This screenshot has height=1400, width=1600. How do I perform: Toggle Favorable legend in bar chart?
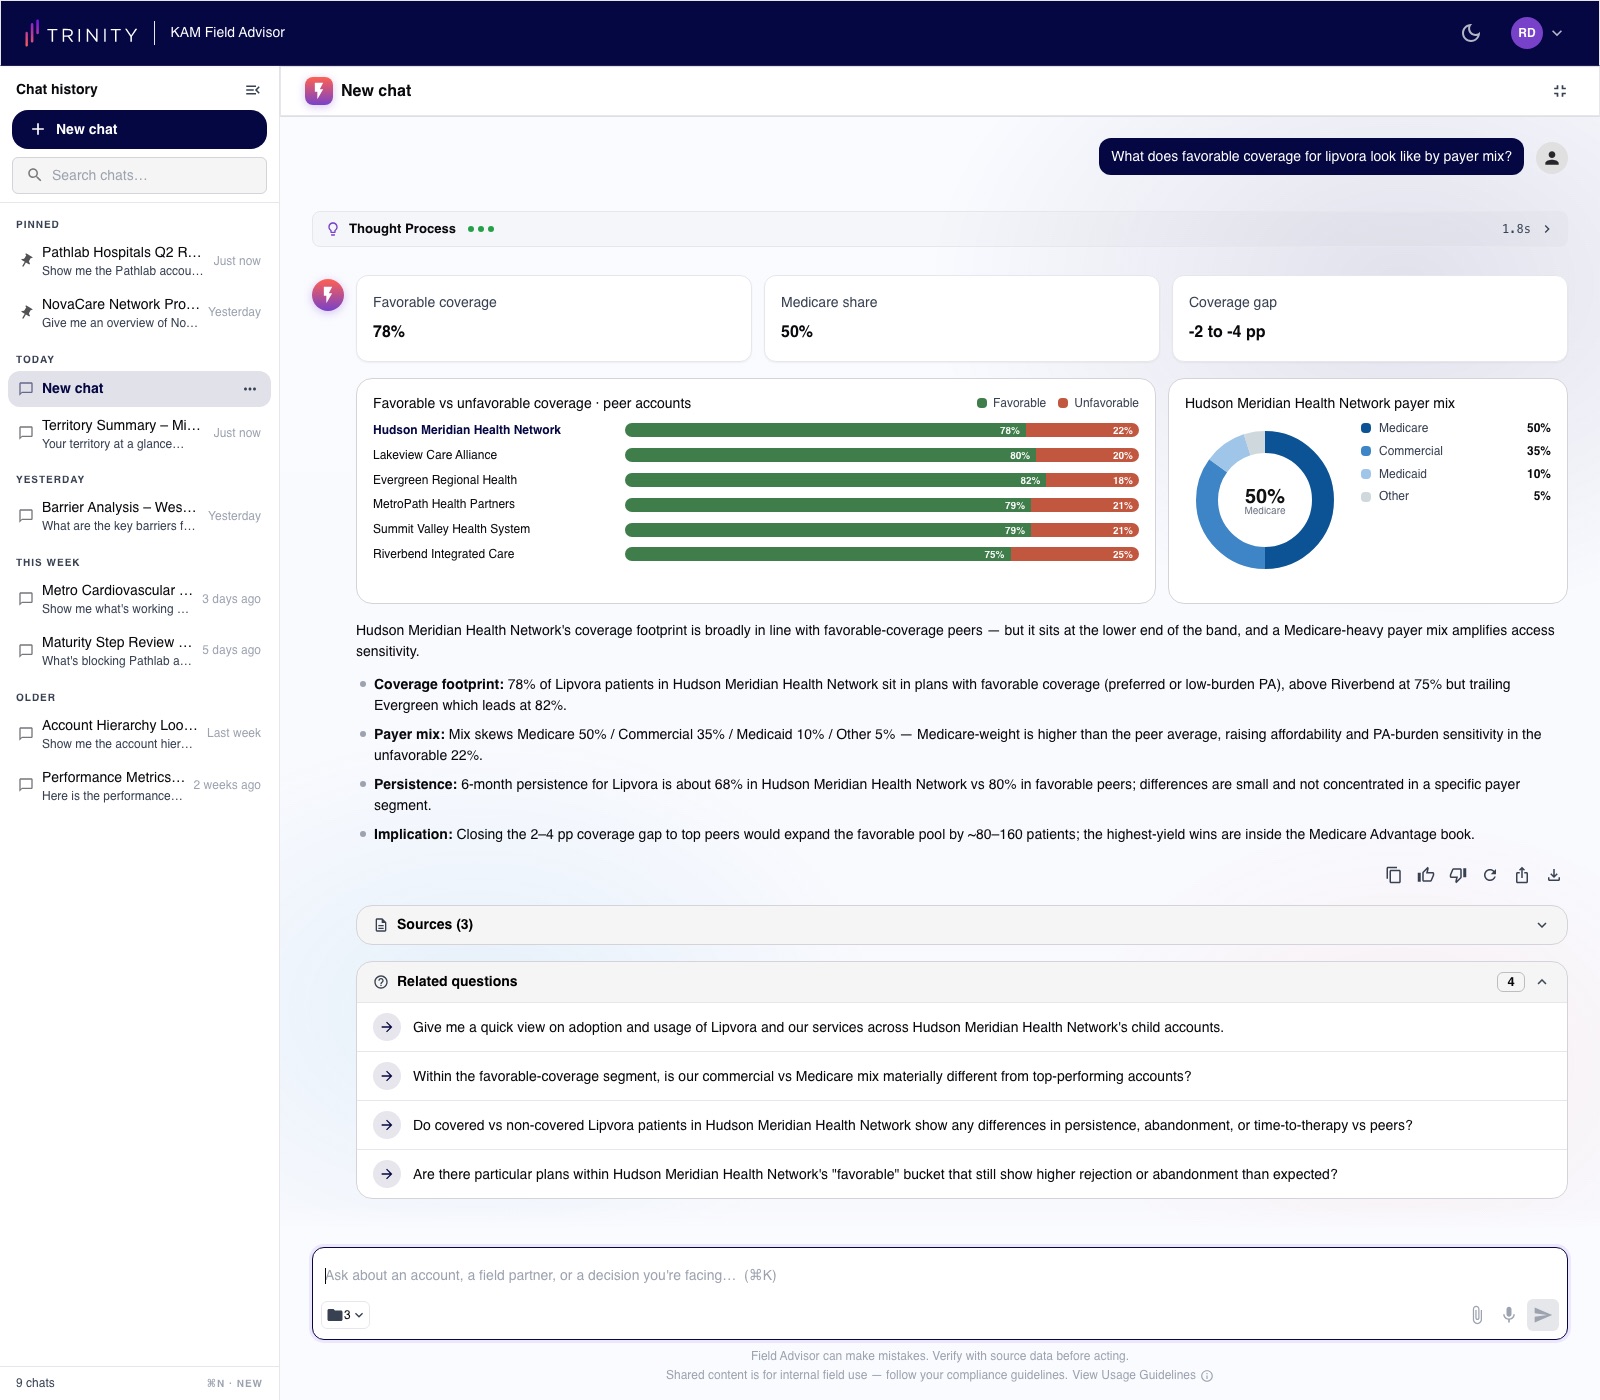(x=1011, y=403)
